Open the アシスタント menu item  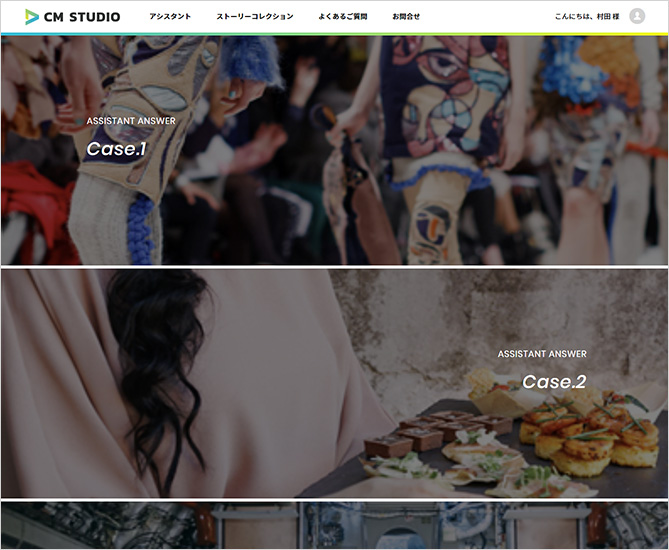click(x=170, y=16)
